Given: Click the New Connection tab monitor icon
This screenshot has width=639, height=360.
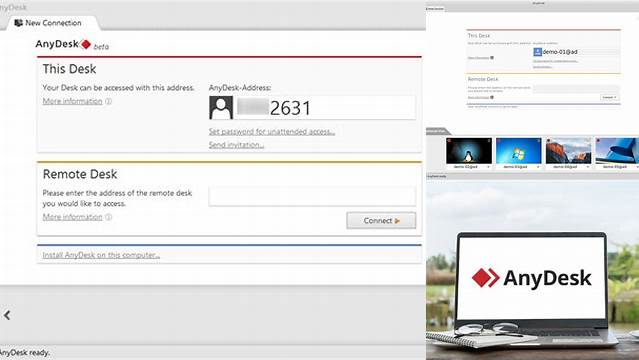Looking at the screenshot, I should pyautogui.click(x=18, y=23).
